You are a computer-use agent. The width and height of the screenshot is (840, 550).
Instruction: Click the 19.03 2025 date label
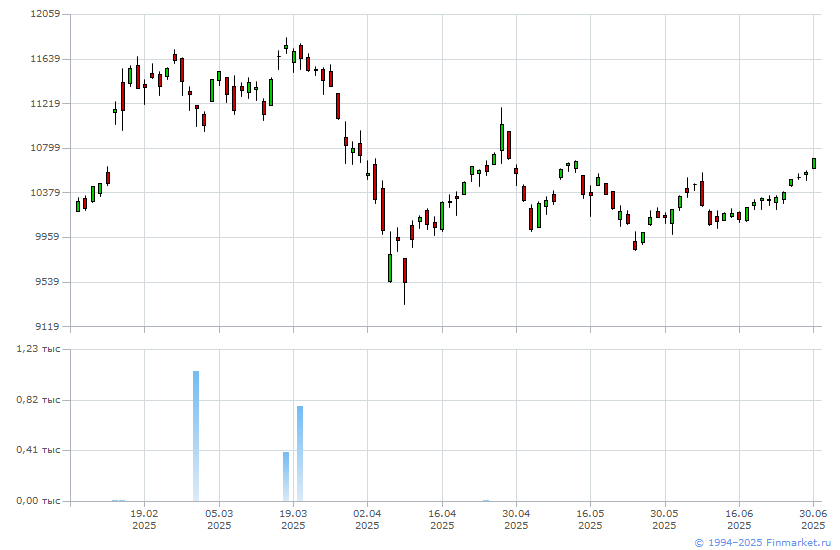pyautogui.click(x=293, y=519)
